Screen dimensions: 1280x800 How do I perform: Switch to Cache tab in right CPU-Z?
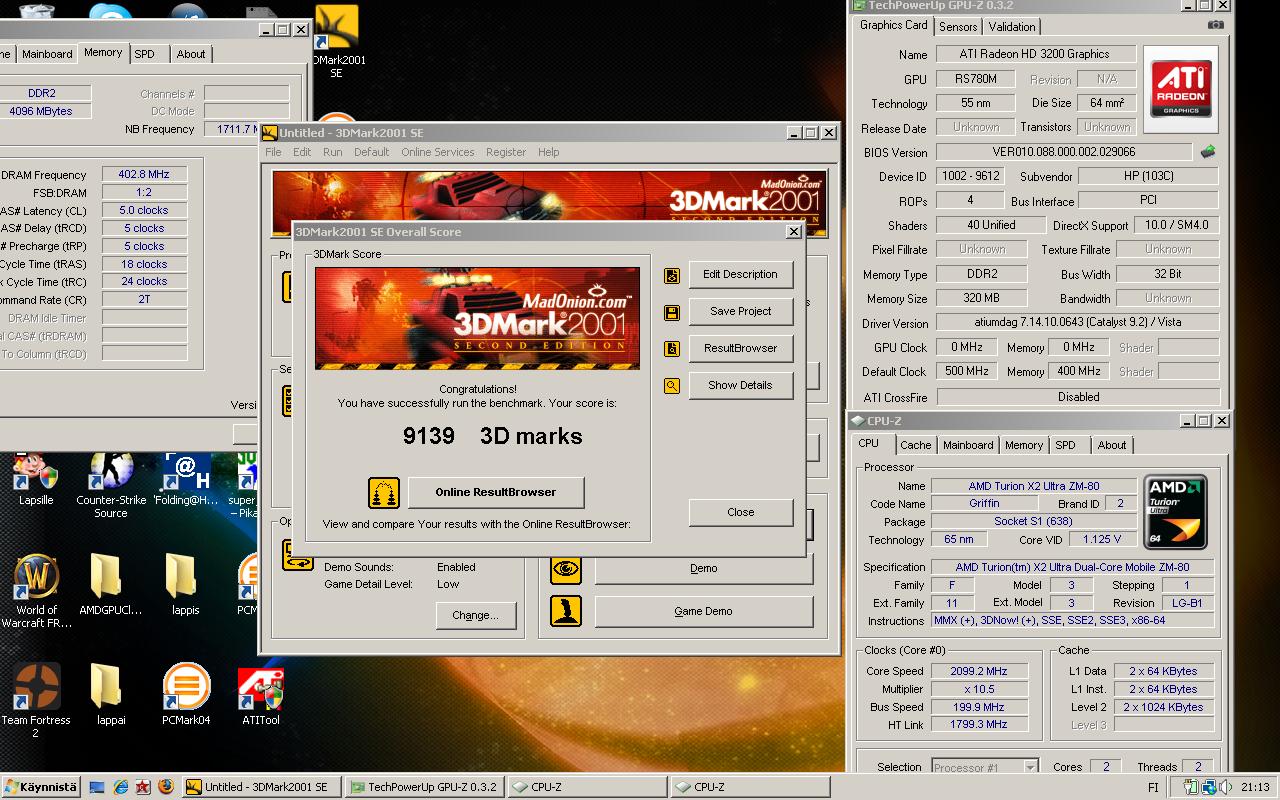(x=915, y=445)
